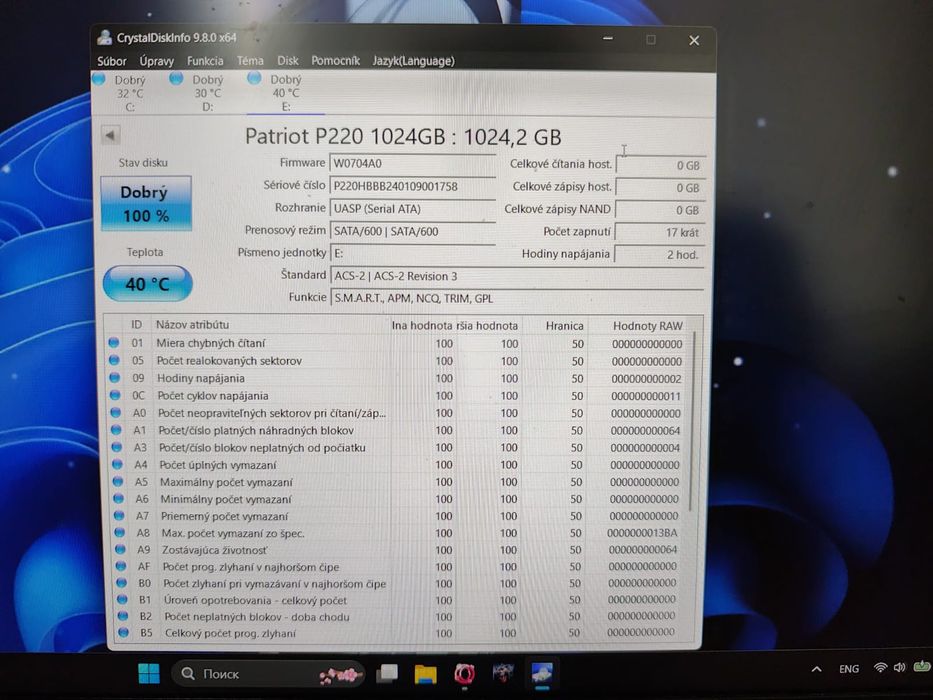Open the Téma menu
Image resolution: width=933 pixels, height=700 pixels.
click(250, 61)
